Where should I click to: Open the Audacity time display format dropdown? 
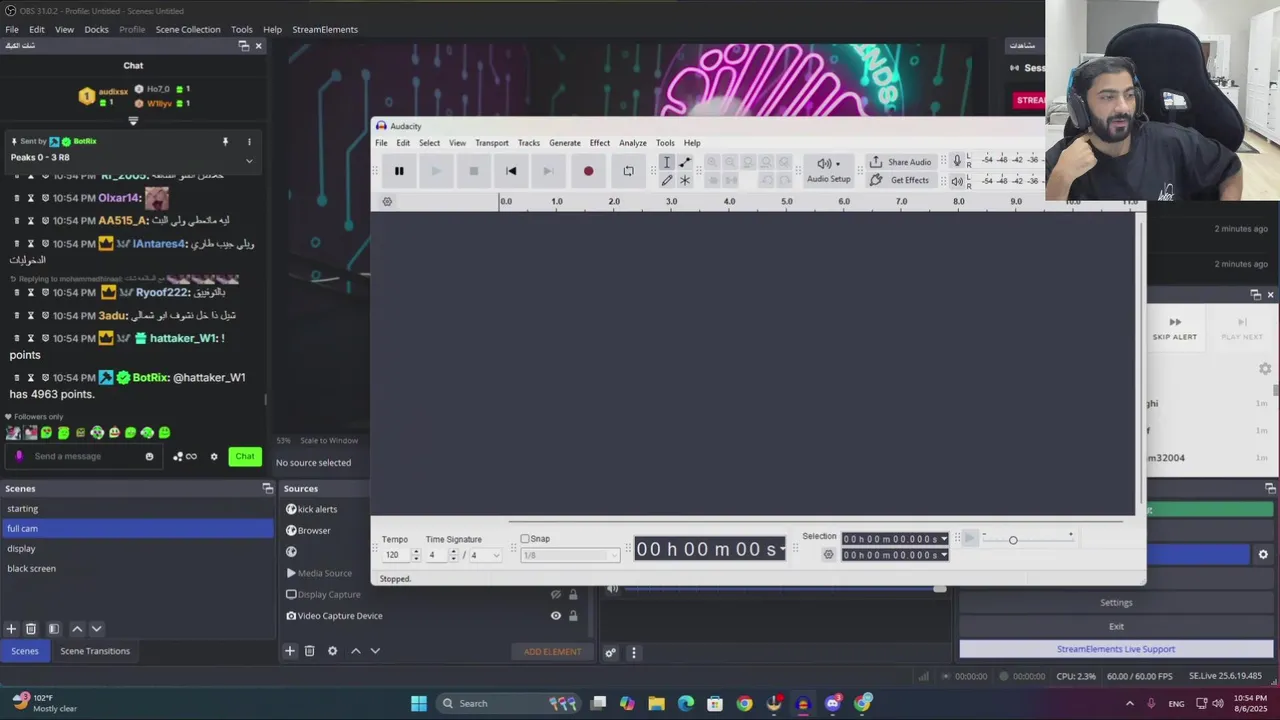(782, 550)
